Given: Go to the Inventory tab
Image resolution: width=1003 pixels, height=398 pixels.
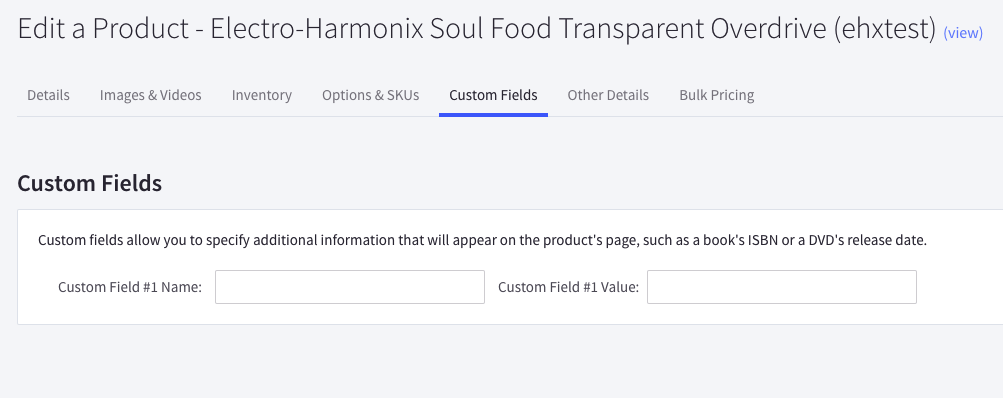Looking at the screenshot, I should (x=262, y=95).
